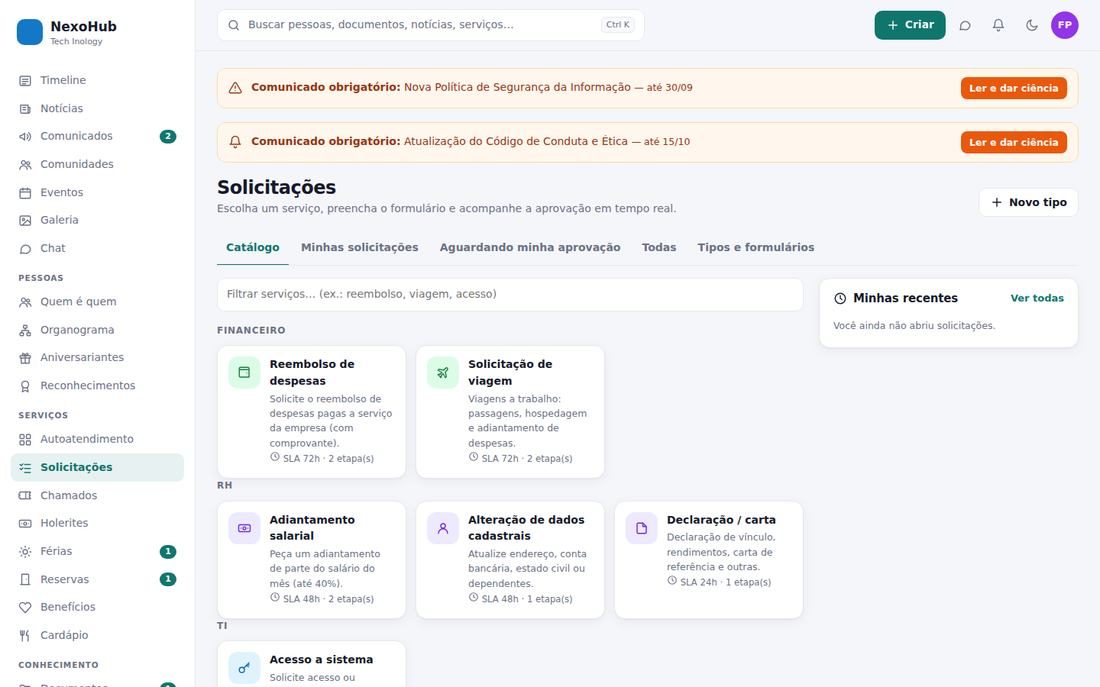This screenshot has height=687, width=1100.
Task: Click the chat bubble icon in header
Action: (965, 25)
